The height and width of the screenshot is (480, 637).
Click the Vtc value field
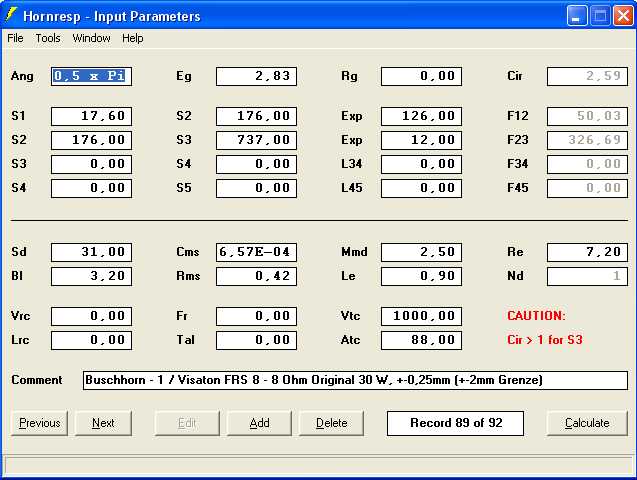(x=421, y=316)
